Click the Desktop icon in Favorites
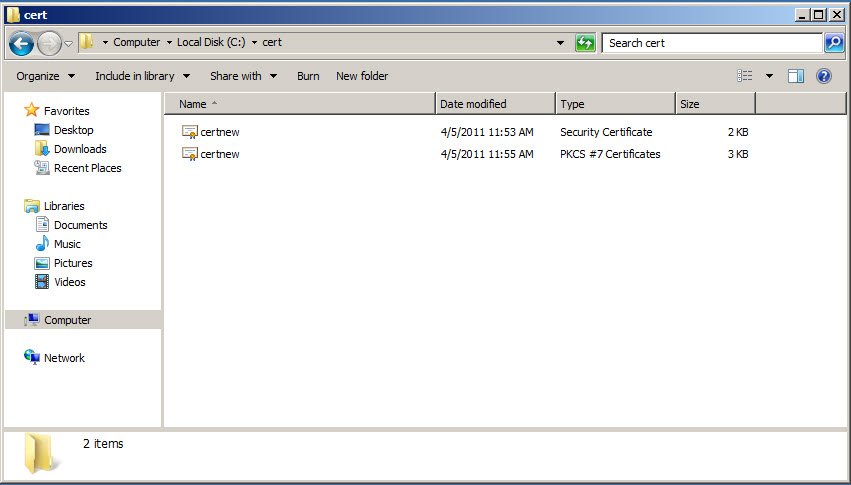 (x=42, y=130)
